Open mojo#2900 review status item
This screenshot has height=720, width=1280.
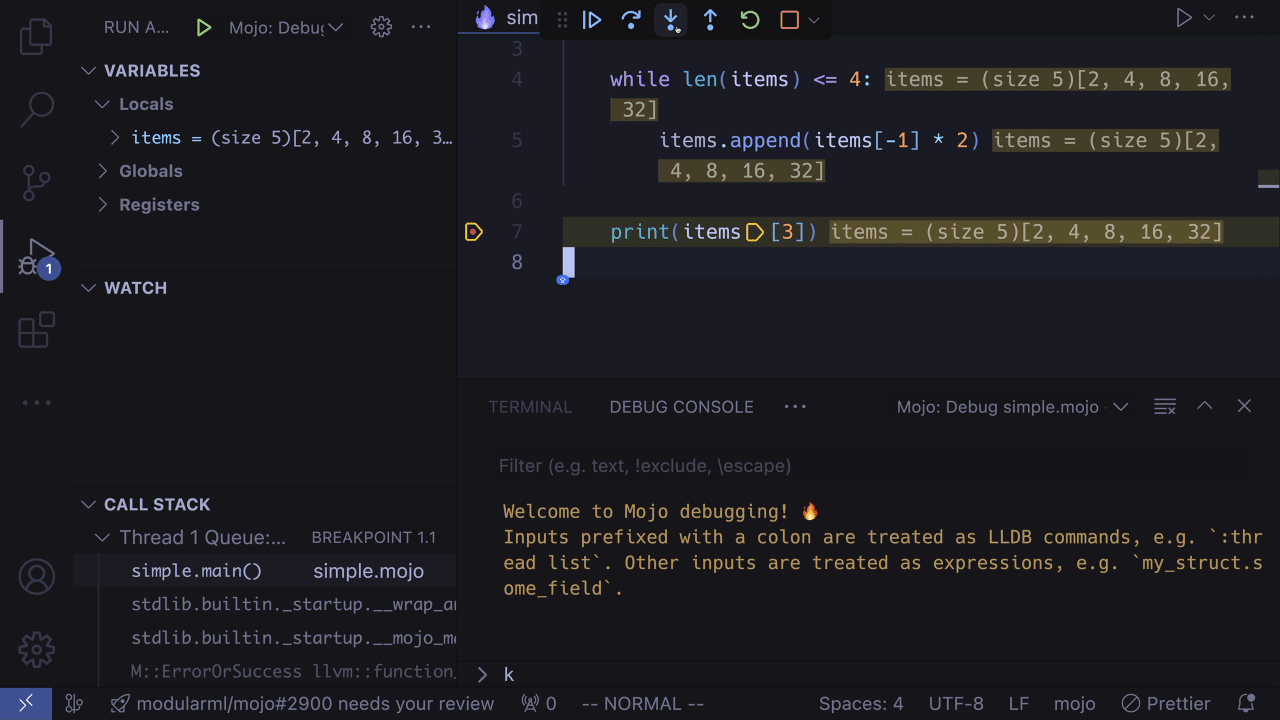tap(302, 704)
